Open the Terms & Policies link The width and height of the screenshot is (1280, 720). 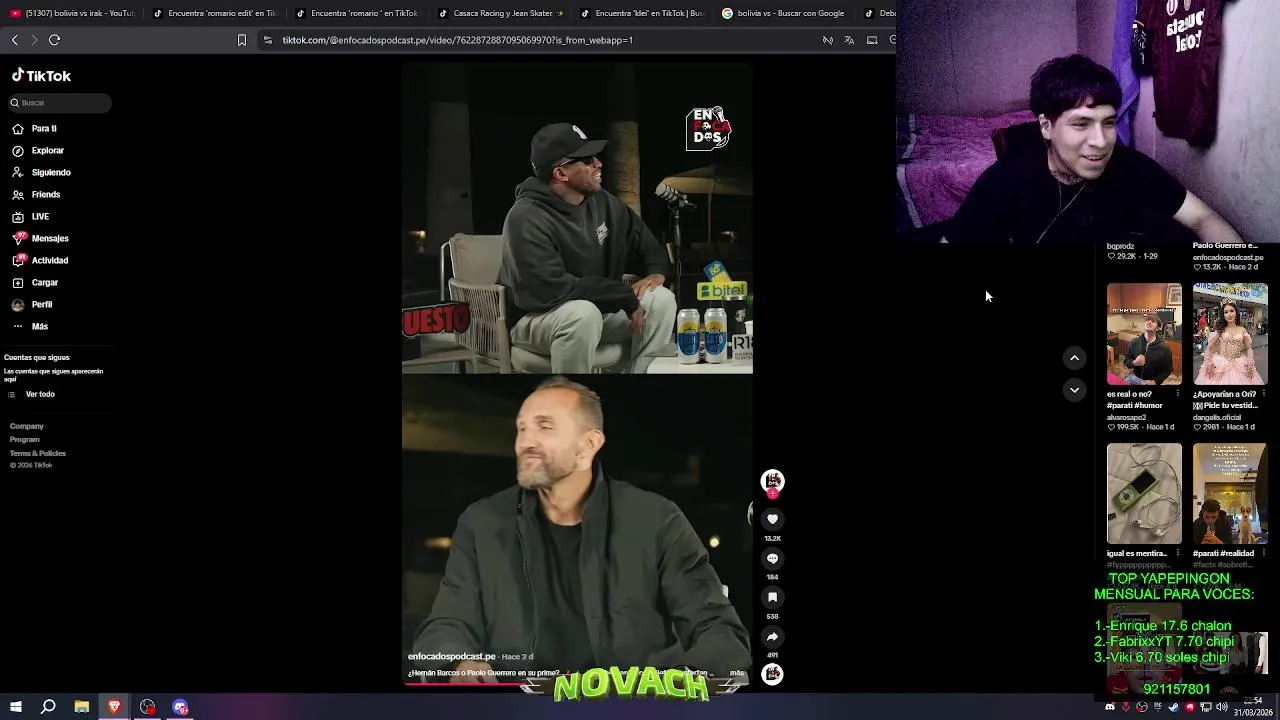click(38, 453)
